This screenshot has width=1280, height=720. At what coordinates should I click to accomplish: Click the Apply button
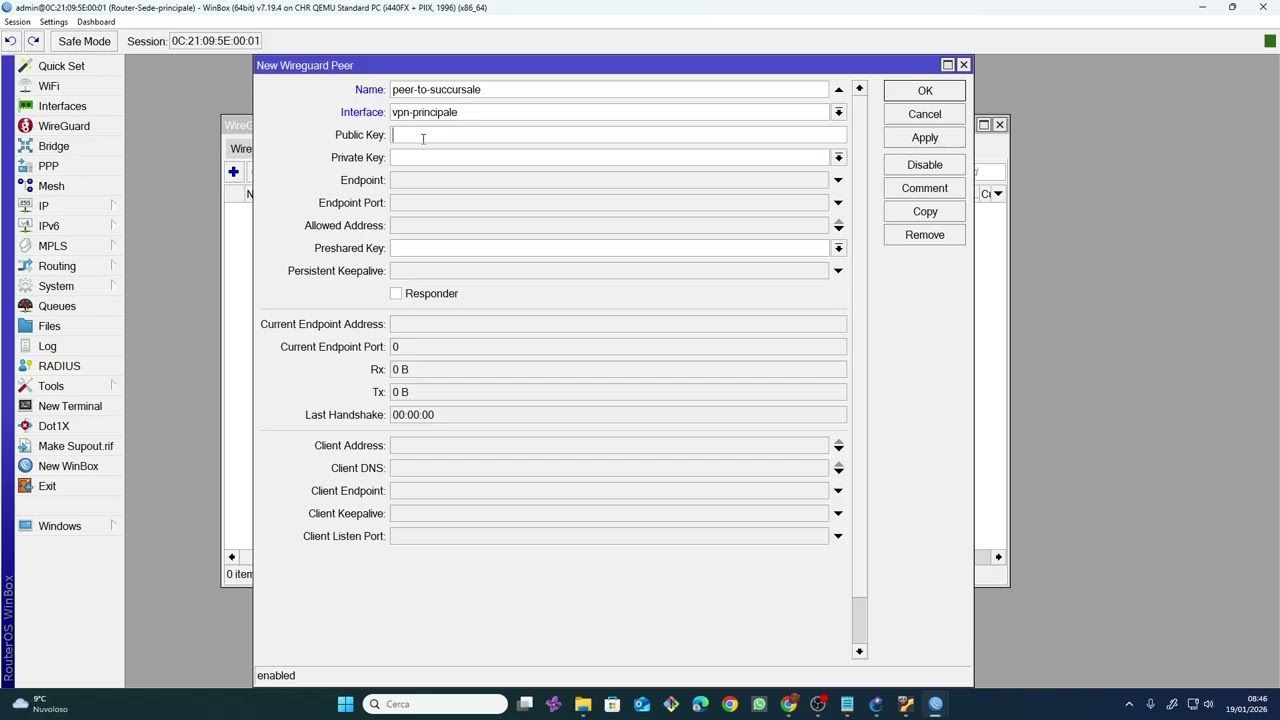pyautogui.click(x=925, y=138)
